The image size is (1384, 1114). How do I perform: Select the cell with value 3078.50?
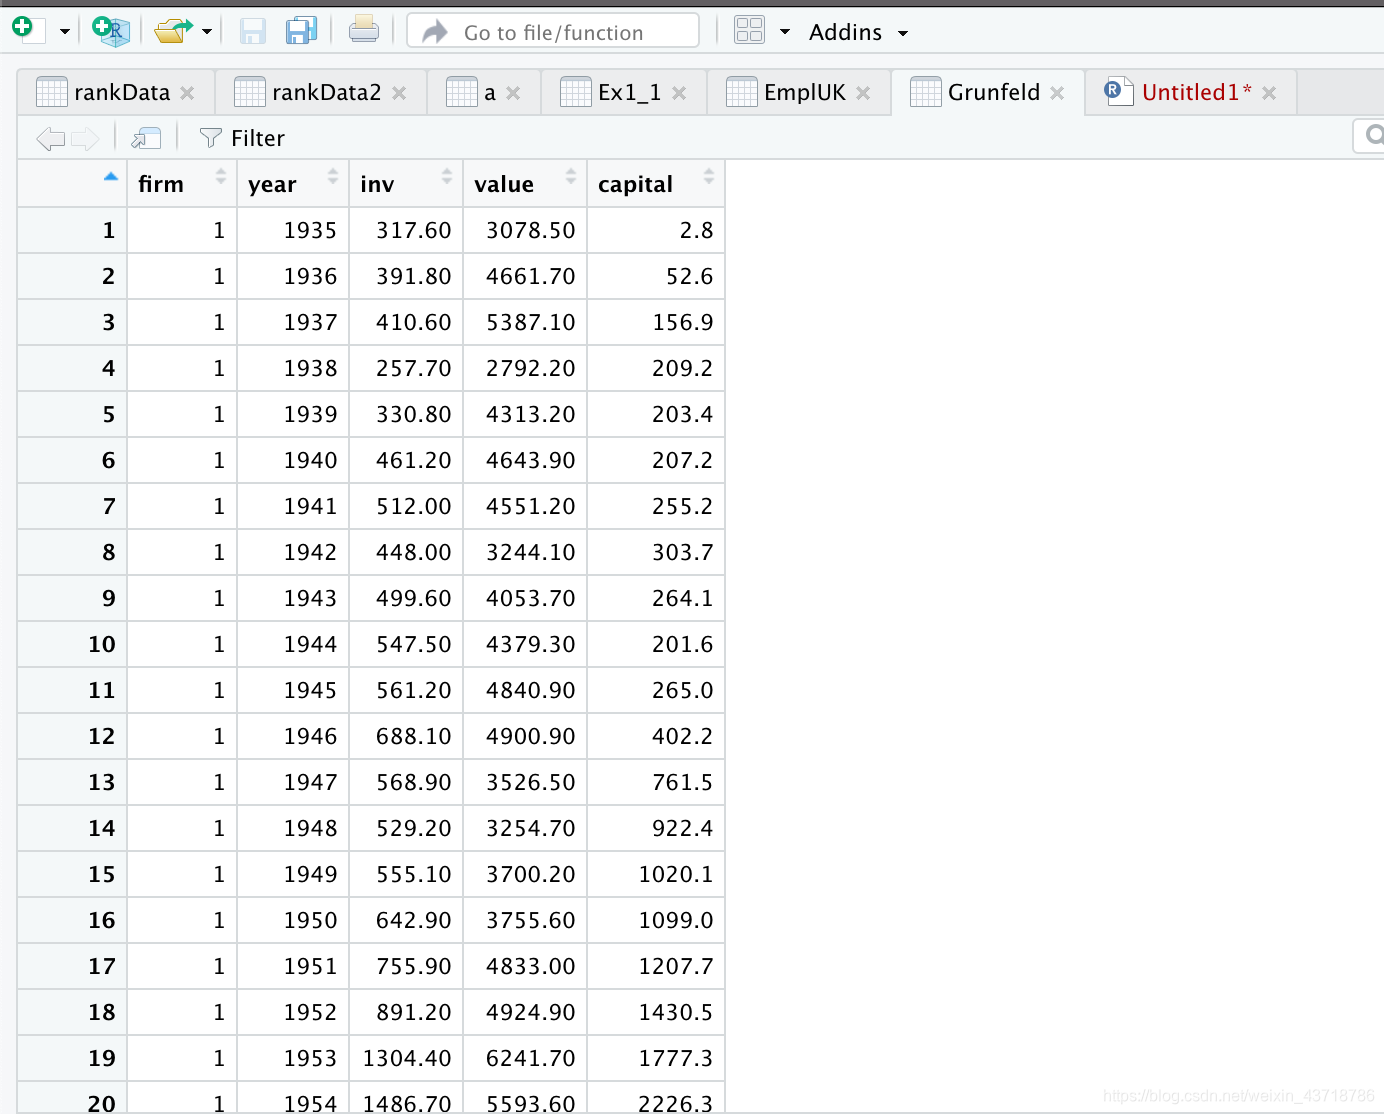(525, 230)
